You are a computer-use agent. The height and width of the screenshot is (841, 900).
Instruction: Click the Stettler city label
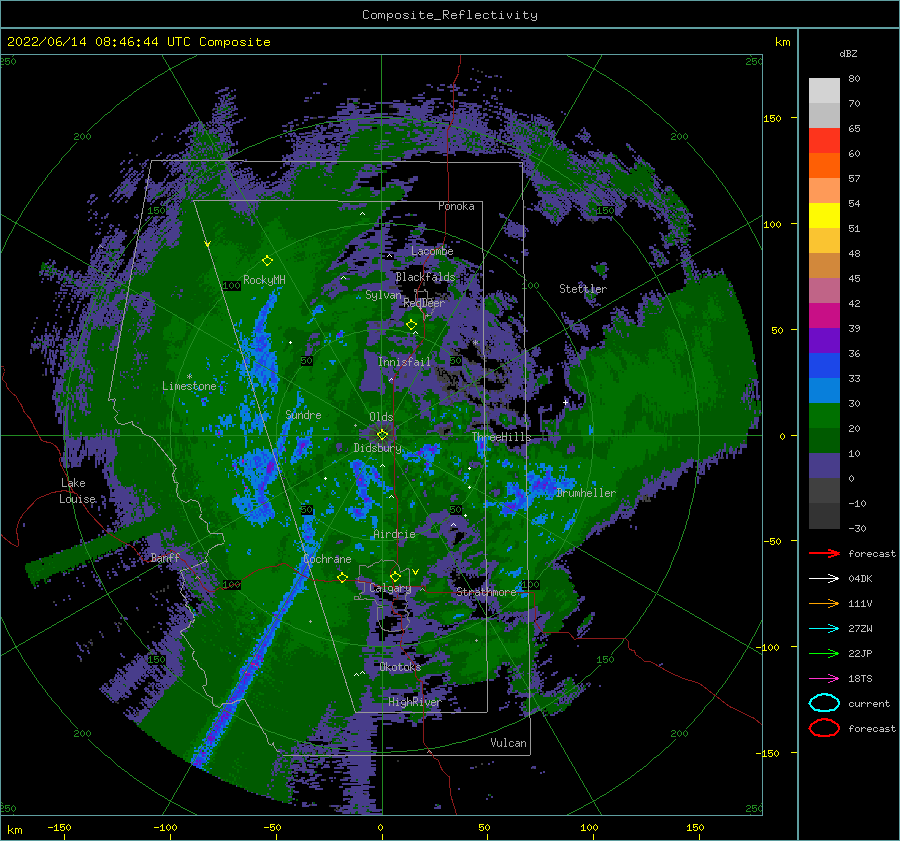coord(583,289)
